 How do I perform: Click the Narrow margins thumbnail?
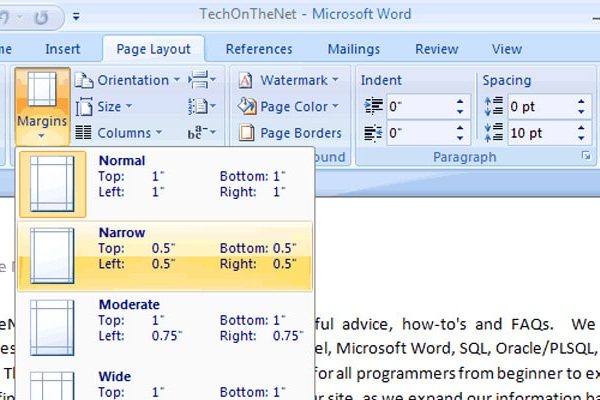(52, 256)
